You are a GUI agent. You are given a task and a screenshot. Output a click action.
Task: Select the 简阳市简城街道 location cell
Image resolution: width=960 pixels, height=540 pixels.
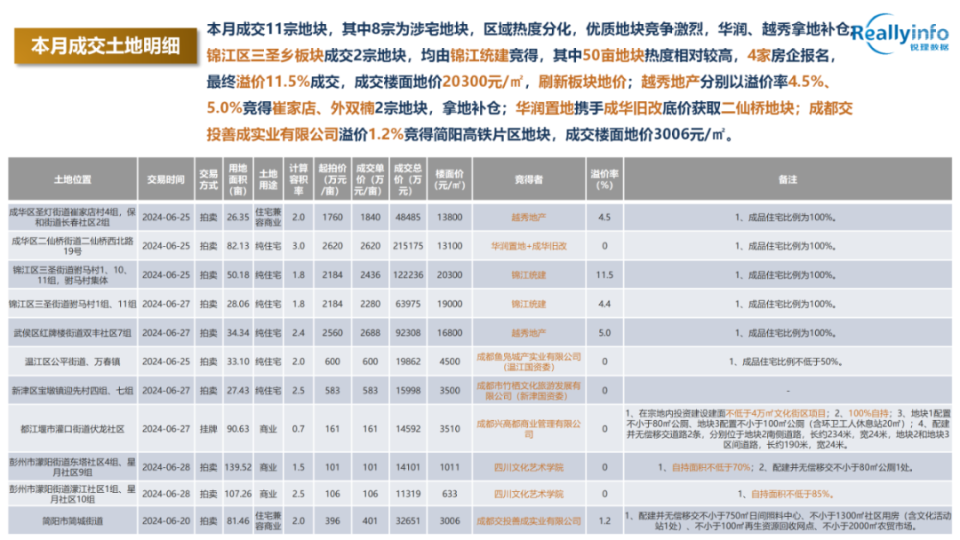[x=73, y=521]
